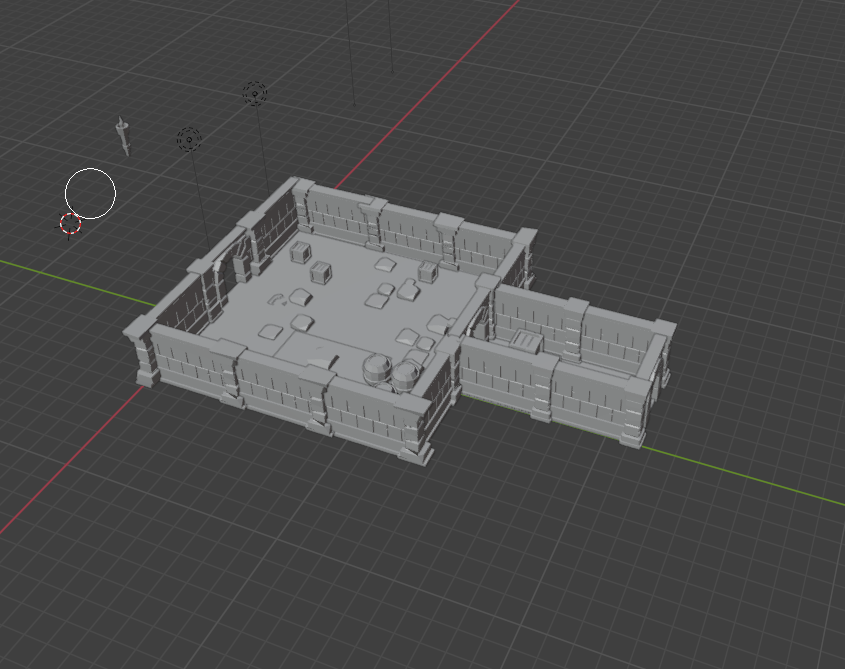The width and height of the screenshot is (845, 669).
Task: Select the left barrel in the room
Action: click(378, 369)
